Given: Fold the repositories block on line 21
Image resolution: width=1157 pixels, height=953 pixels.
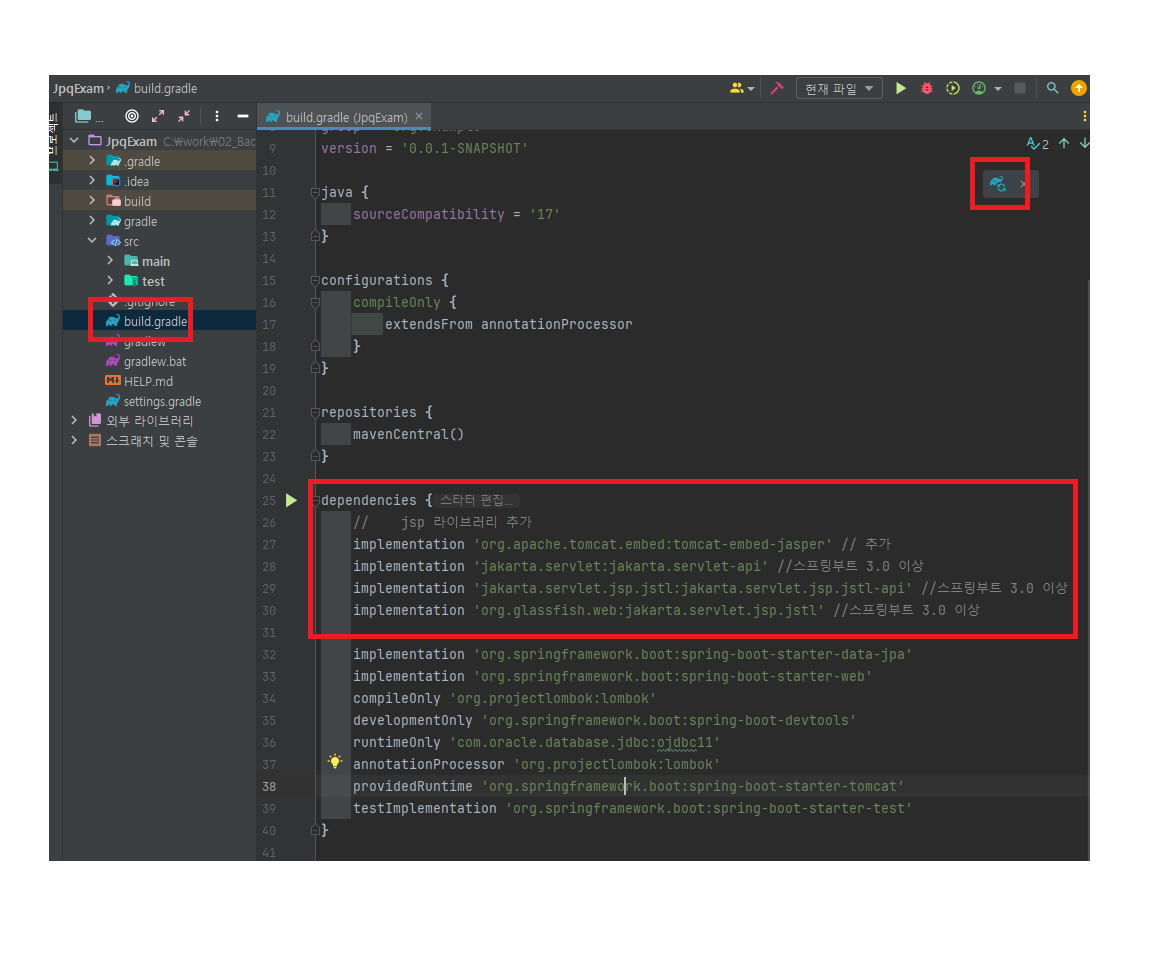Looking at the screenshot, I should 315,412.
